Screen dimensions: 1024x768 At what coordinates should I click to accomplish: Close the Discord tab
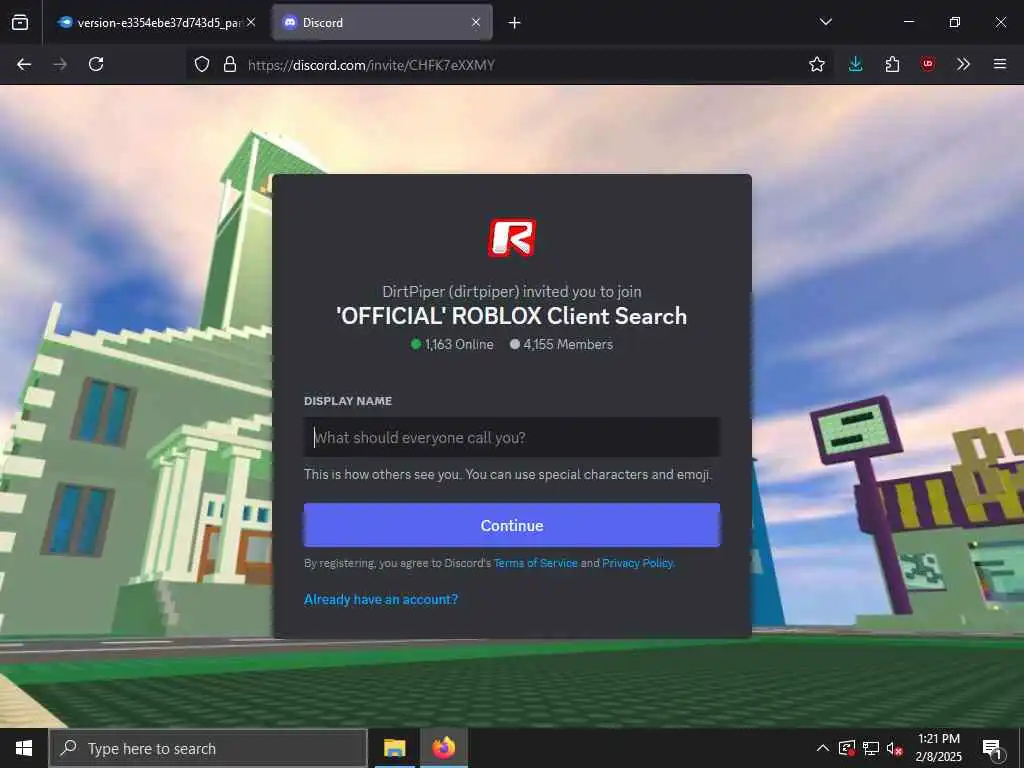pyautogui.click(x=476, y=22)
